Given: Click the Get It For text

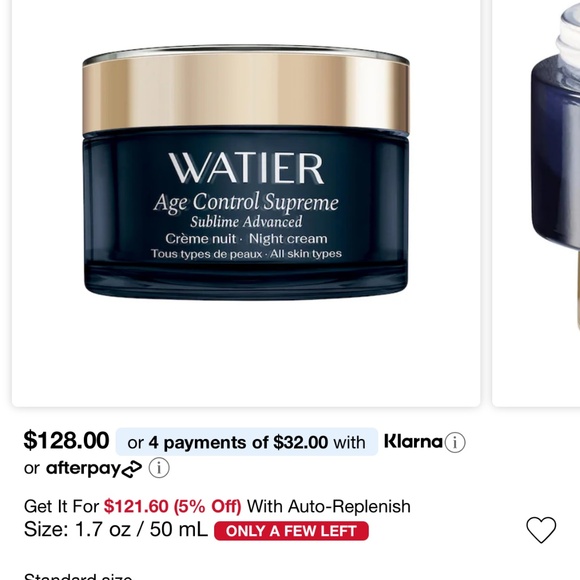Looking at the screenshot, I should coord(61,506).
